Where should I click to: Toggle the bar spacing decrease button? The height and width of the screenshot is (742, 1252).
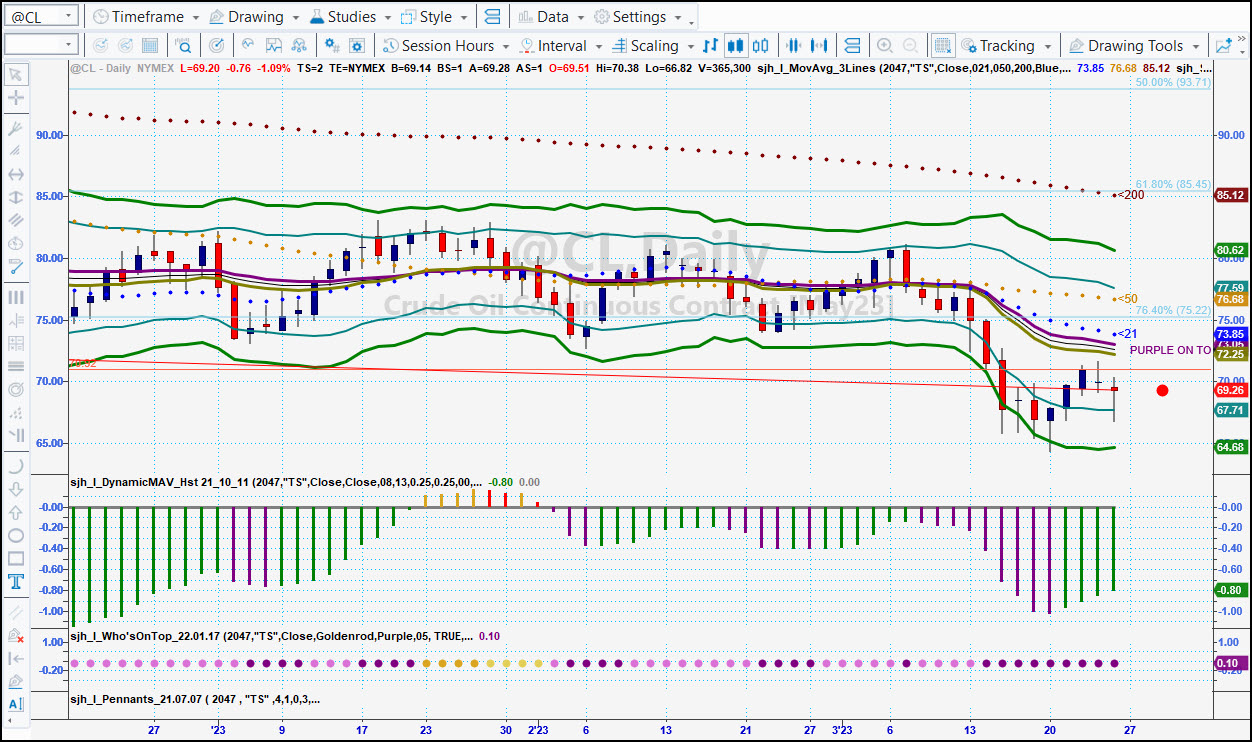click(x=795, y=46)
